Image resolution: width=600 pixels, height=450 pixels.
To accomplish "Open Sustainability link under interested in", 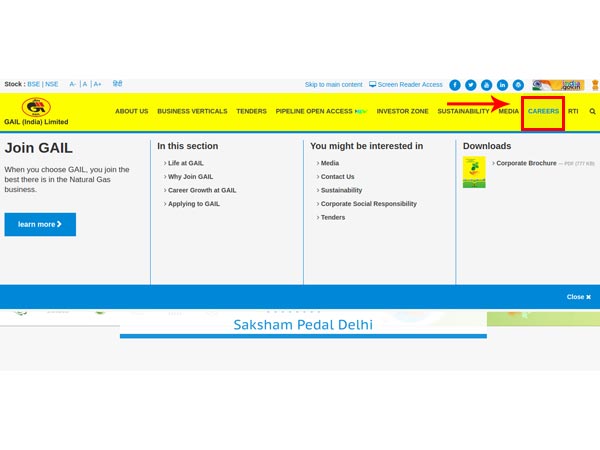I will 341,190.
